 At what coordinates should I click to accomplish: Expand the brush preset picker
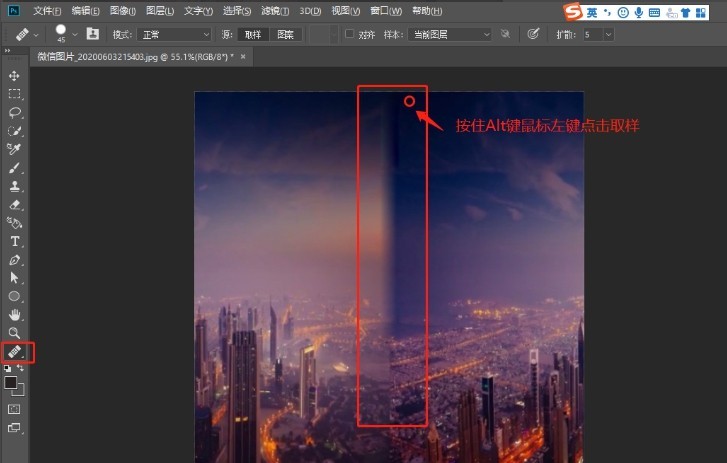tap(73, 34)
